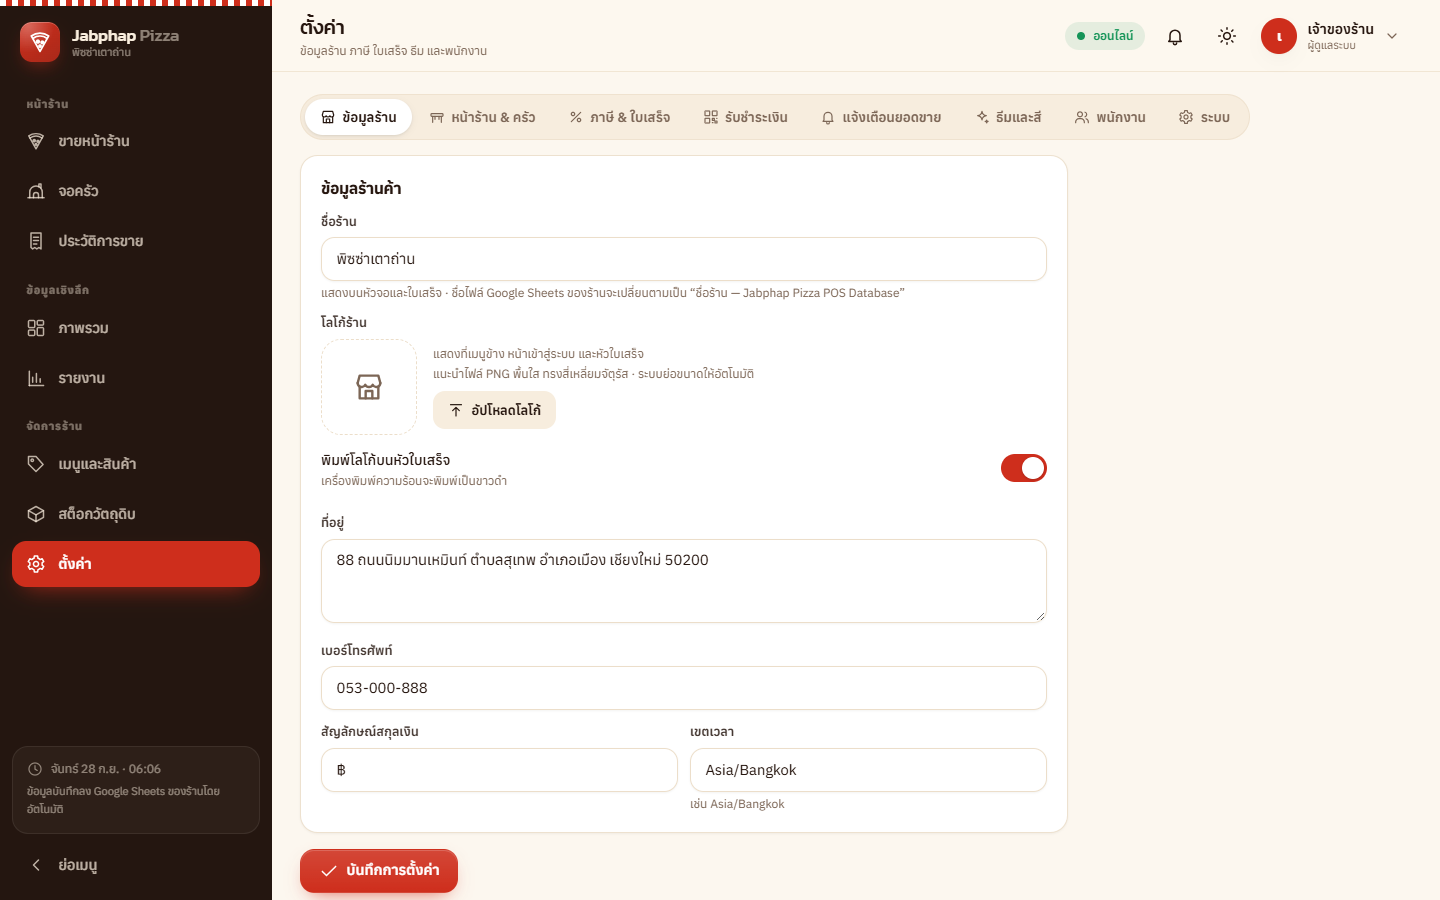Click อัปโหลดโลโก้ button
1440x900 pixels.
coord(494,410)
